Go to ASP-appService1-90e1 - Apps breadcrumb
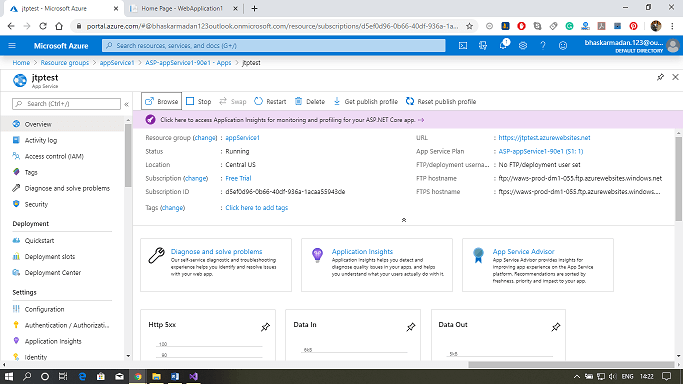This screenshot has height=384, width=683. 188,63
